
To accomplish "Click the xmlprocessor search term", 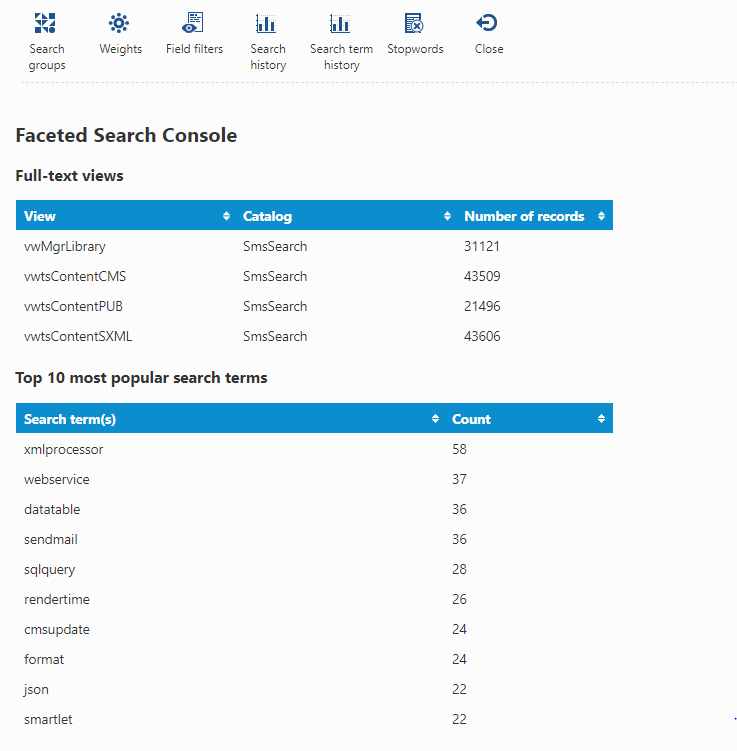I will pyautogui.click(x=64, y=450).
